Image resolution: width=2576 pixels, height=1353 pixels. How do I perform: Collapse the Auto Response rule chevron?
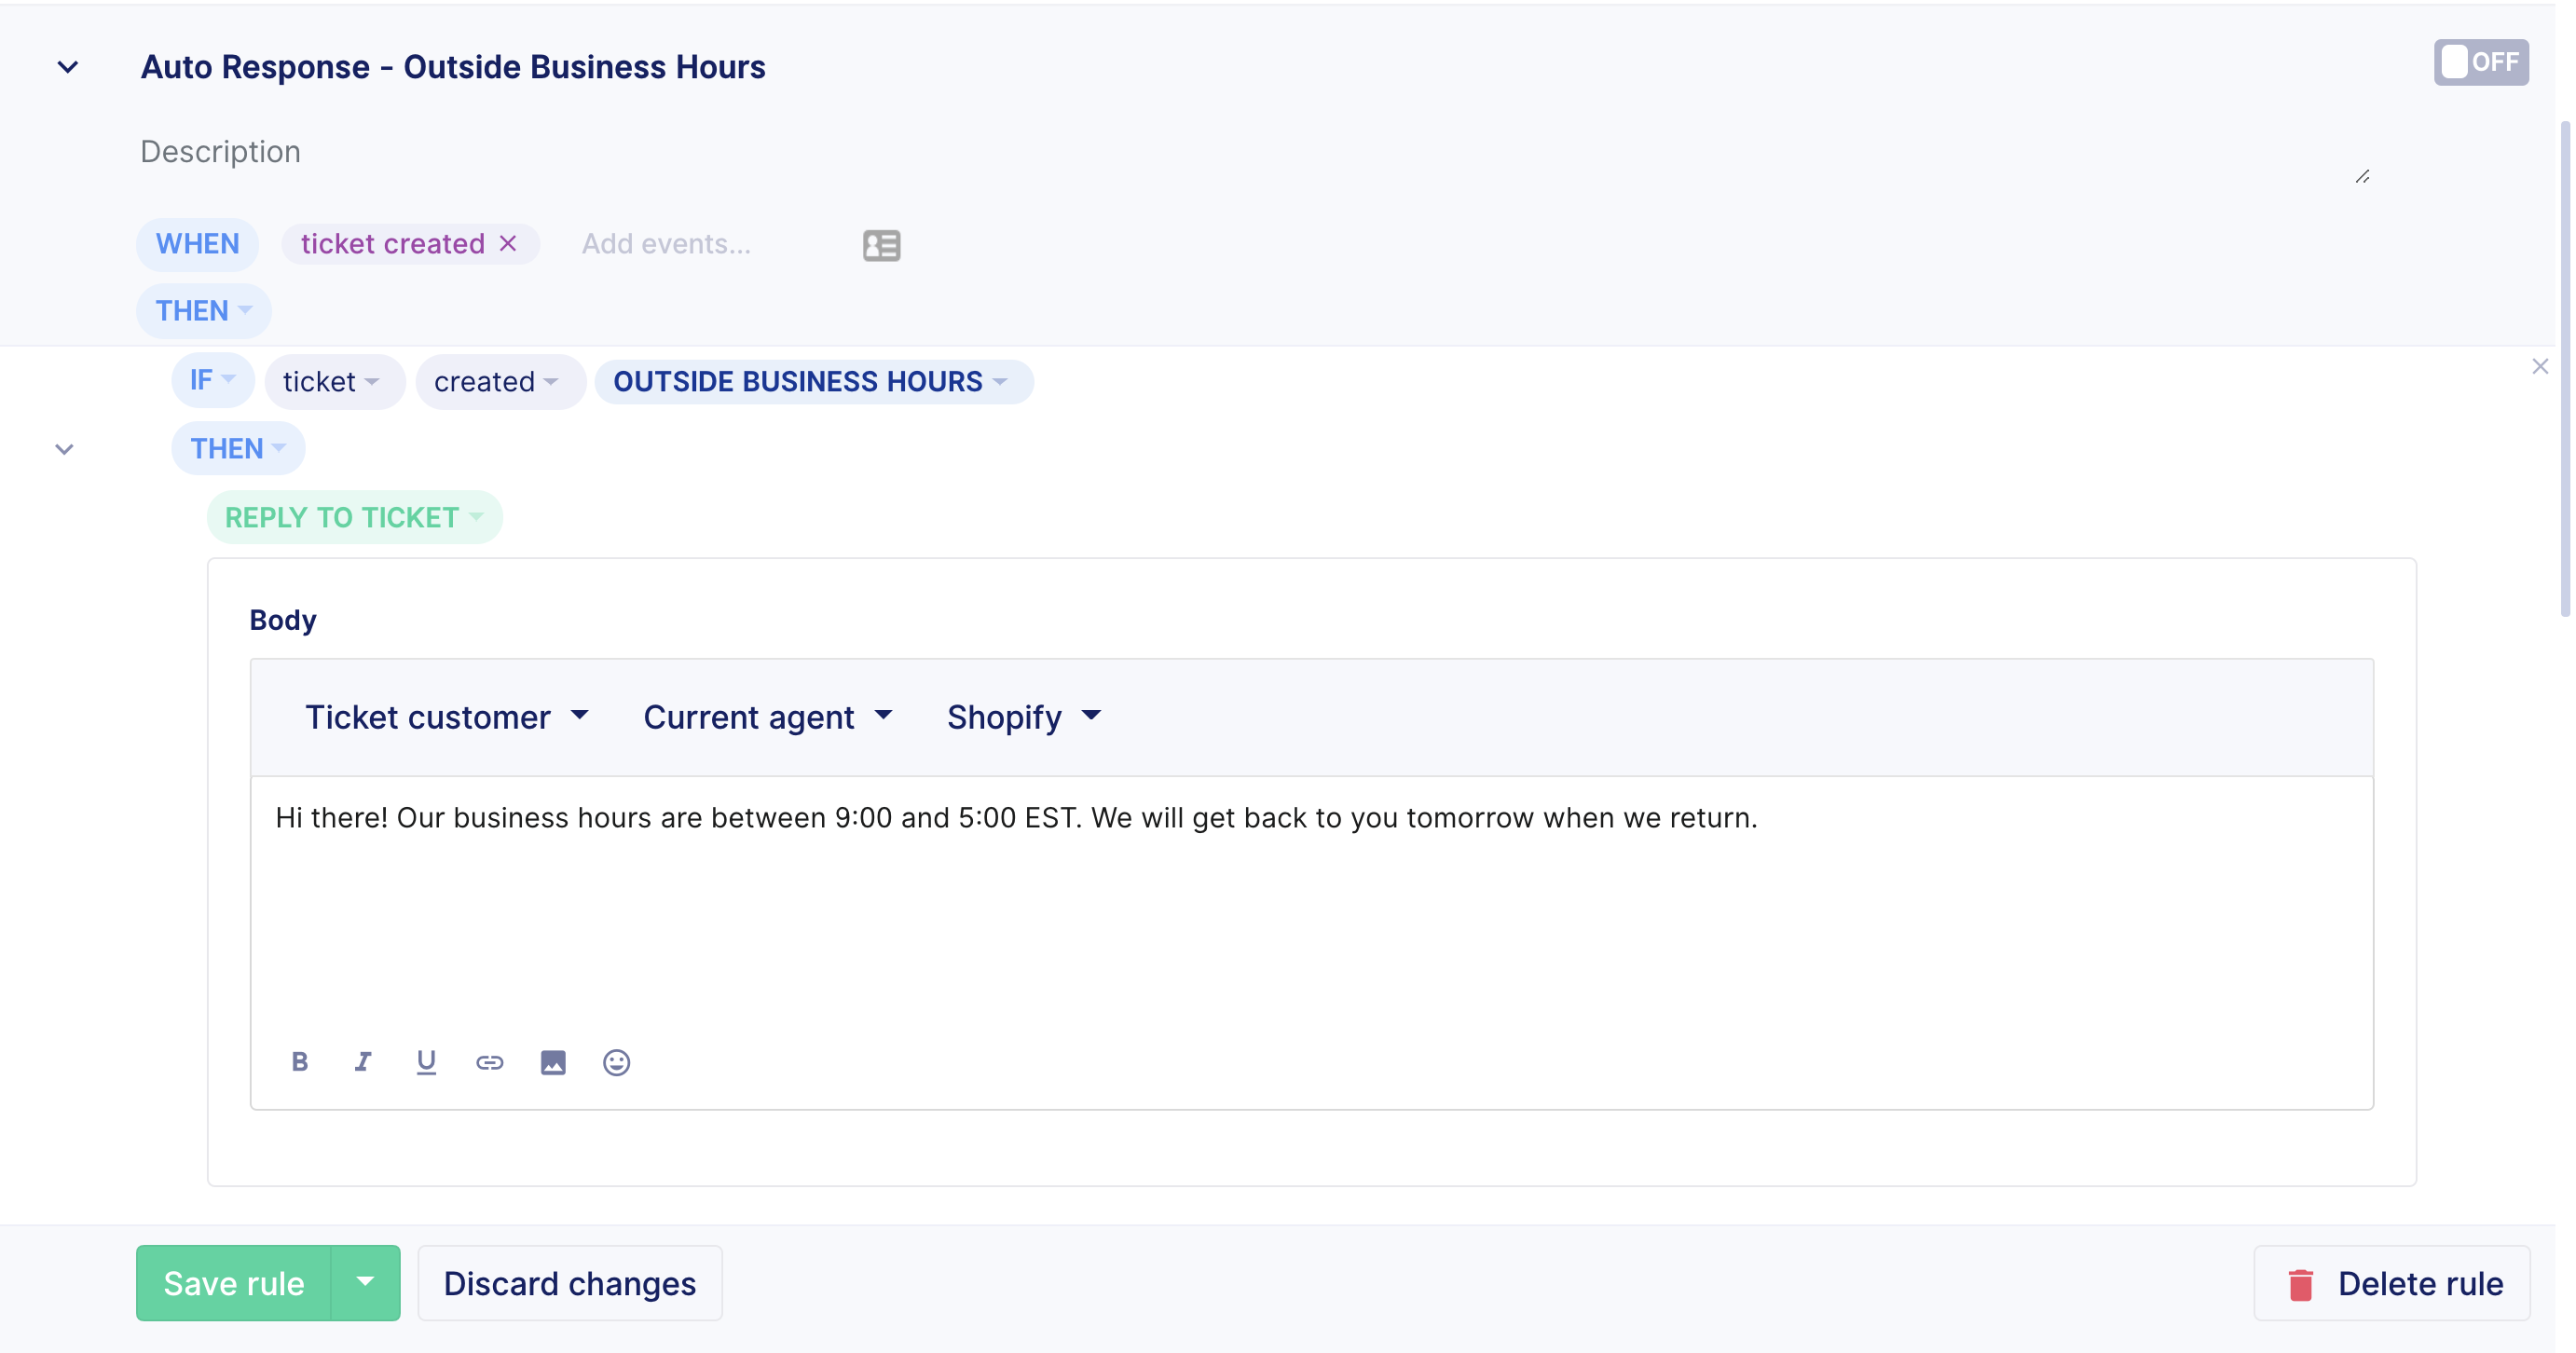pos(68,68)
